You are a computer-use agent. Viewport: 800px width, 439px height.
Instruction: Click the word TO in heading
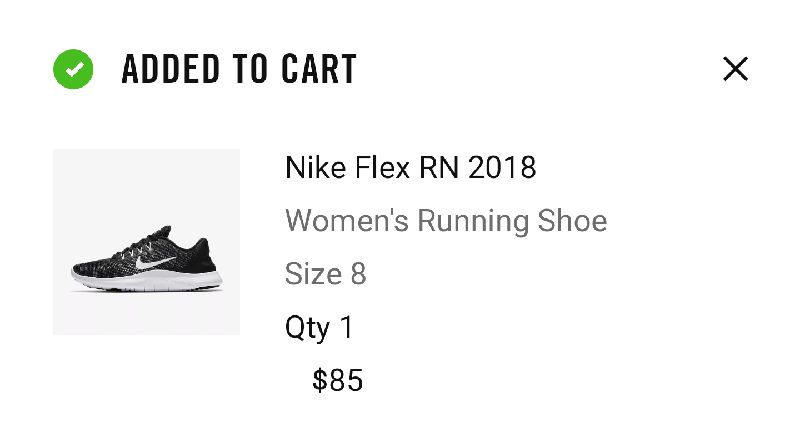click(x=248, y=69)
